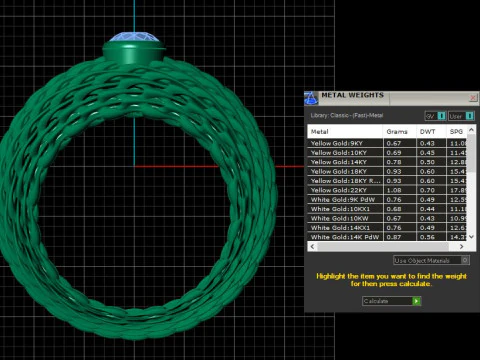
Task: Sort by the SPG column header
Action: pos(457,132)
